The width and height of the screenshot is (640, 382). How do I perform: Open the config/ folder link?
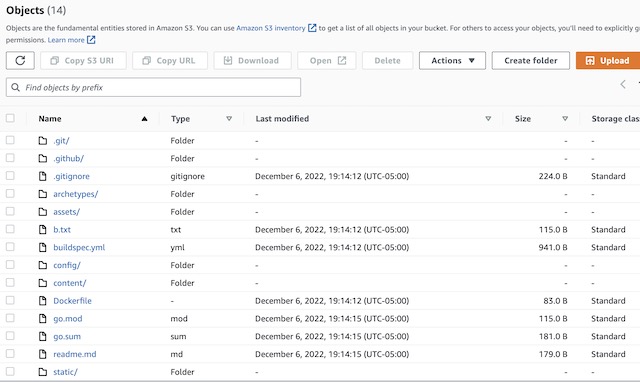pos(67,265)
